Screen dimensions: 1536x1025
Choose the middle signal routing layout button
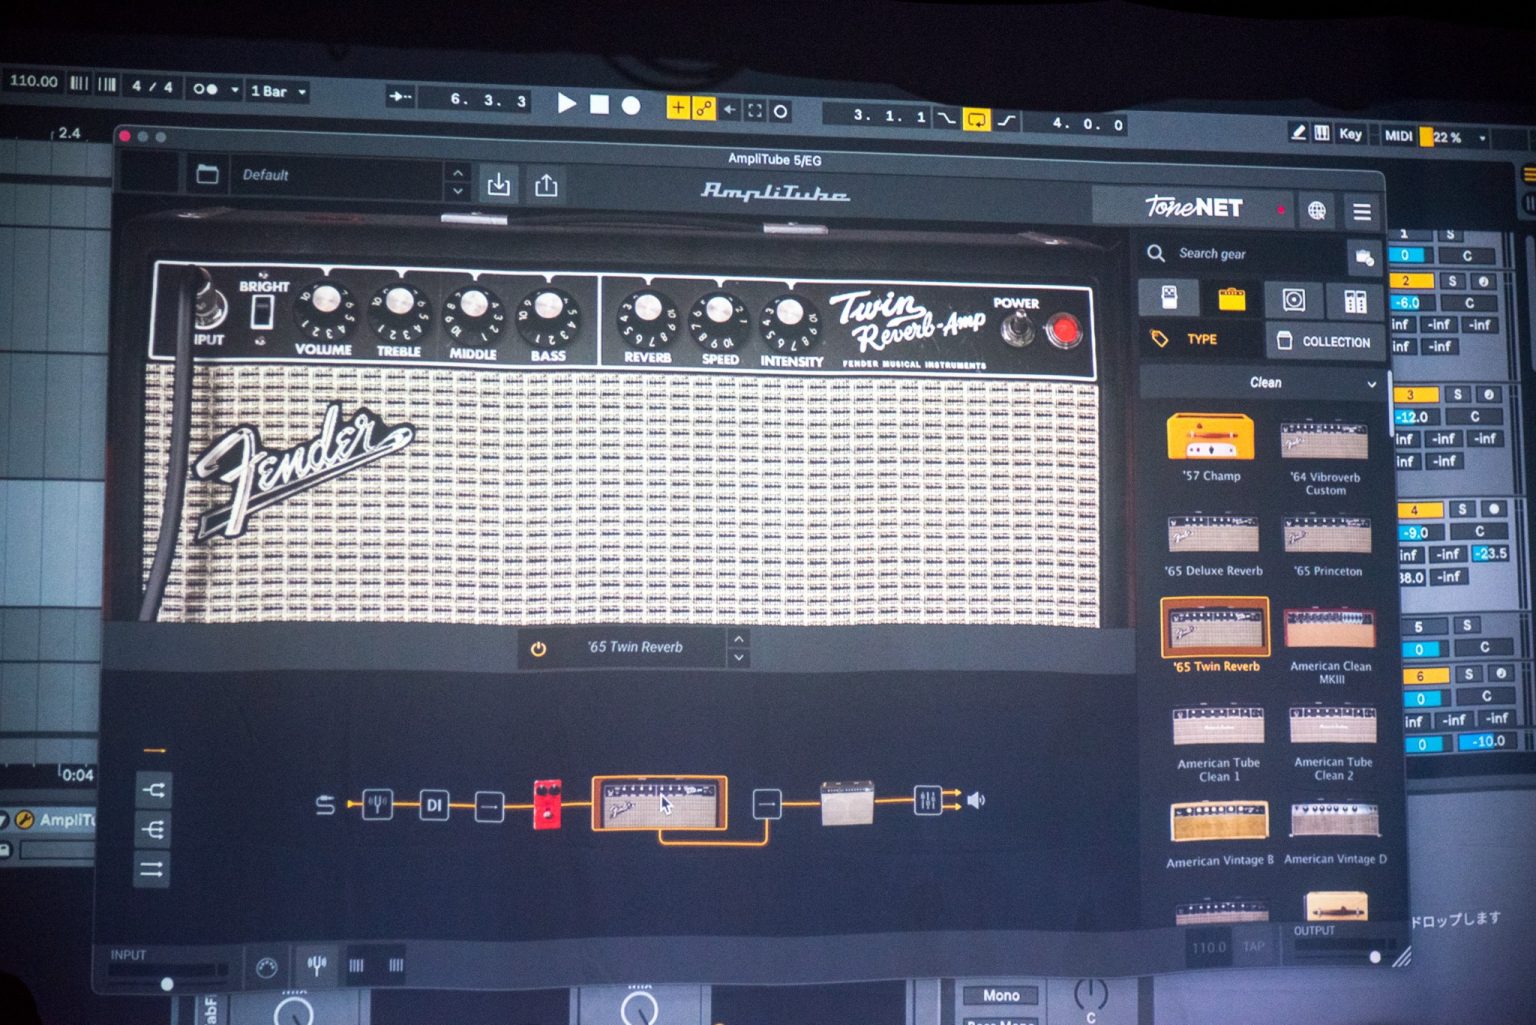pos(153,829)
